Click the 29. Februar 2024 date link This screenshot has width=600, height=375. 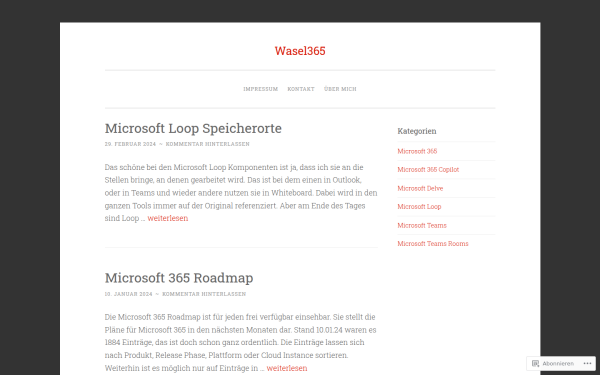130,144
